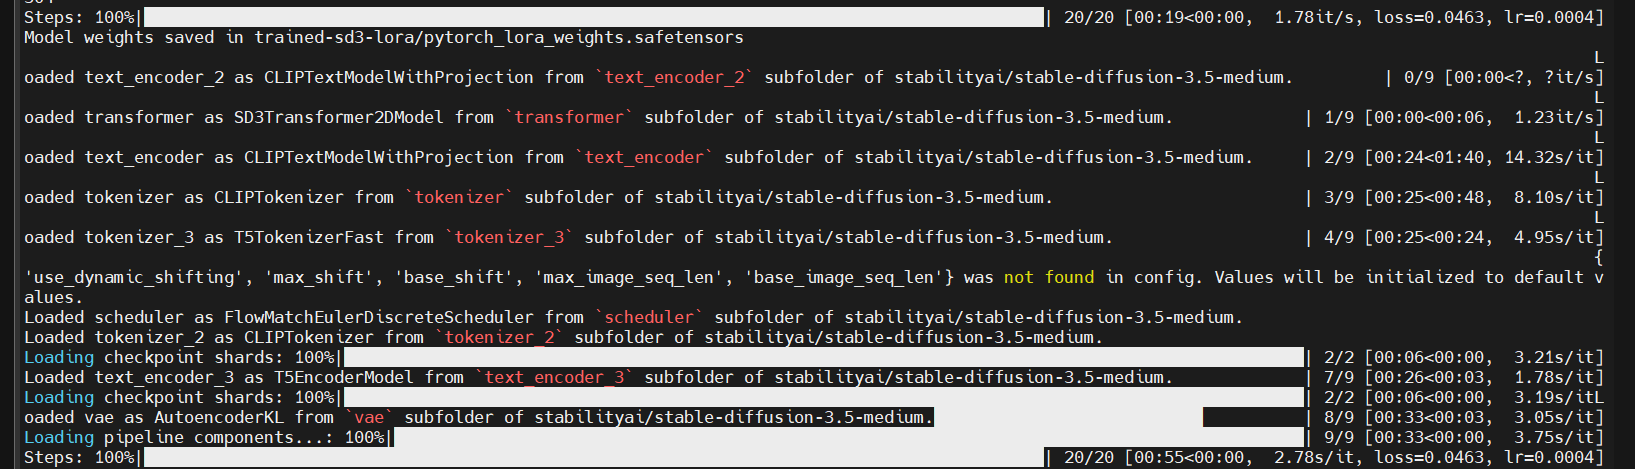Screen dimensions: 1635x469
Task: Click the red `tokenizer_3` subfolder text
Action: (x=509, y=238)
